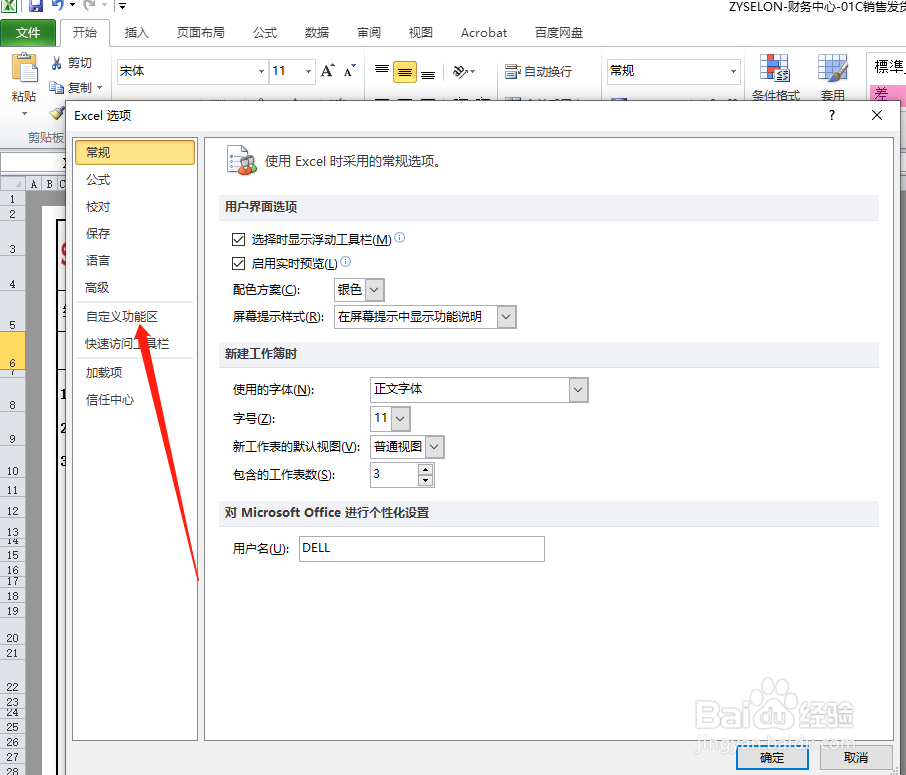Screen dimensions: 906x775
Task: Open the number format dropdown (常规)
Action: tap(733, 71)
